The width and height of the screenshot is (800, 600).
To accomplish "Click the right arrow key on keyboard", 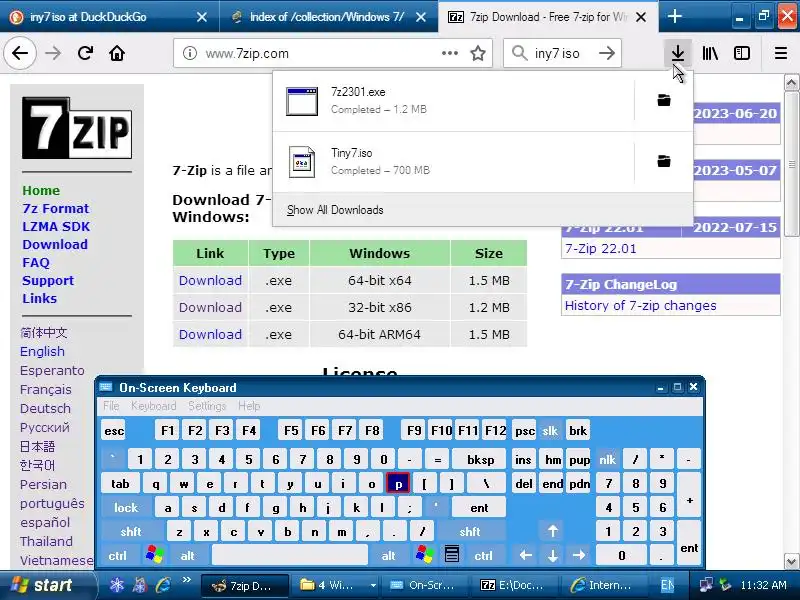I will click(x=579, y=555).
